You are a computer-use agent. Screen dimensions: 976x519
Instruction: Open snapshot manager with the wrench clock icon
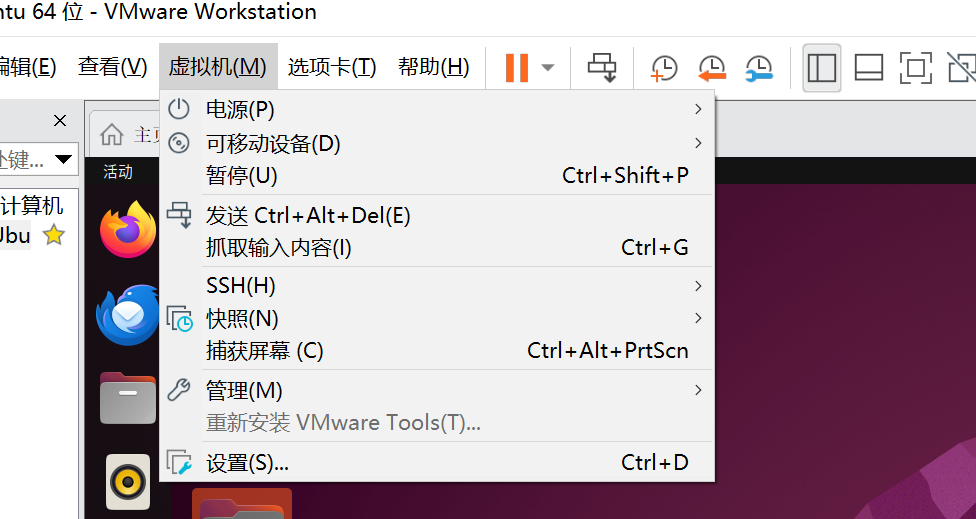[x=759, y=68]
